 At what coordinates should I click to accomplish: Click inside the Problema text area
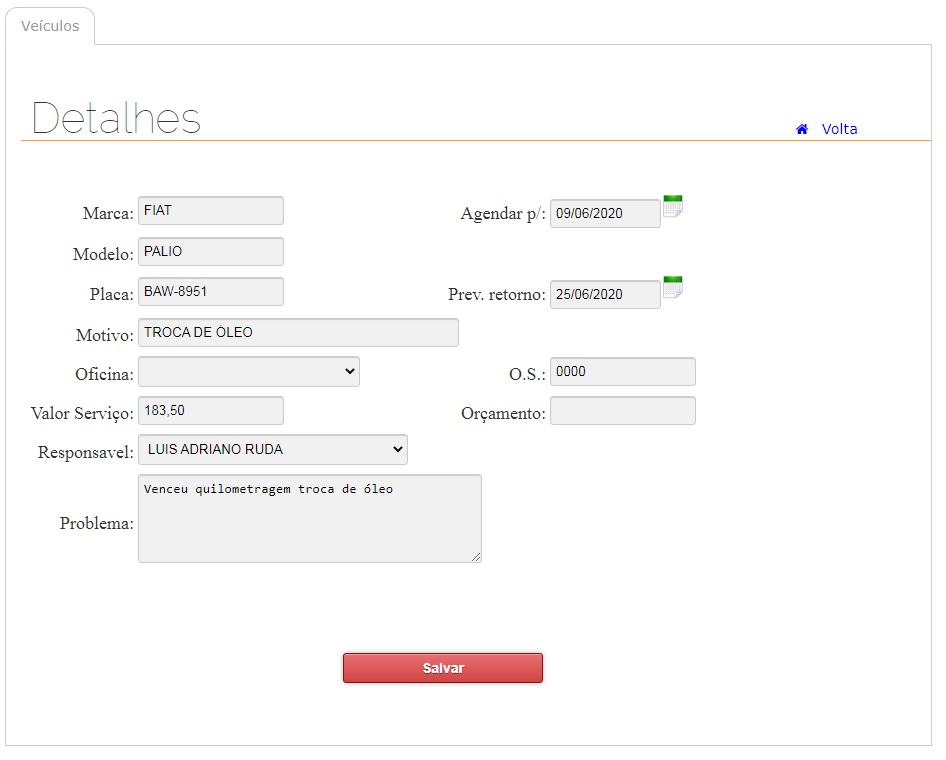[309, 519]
